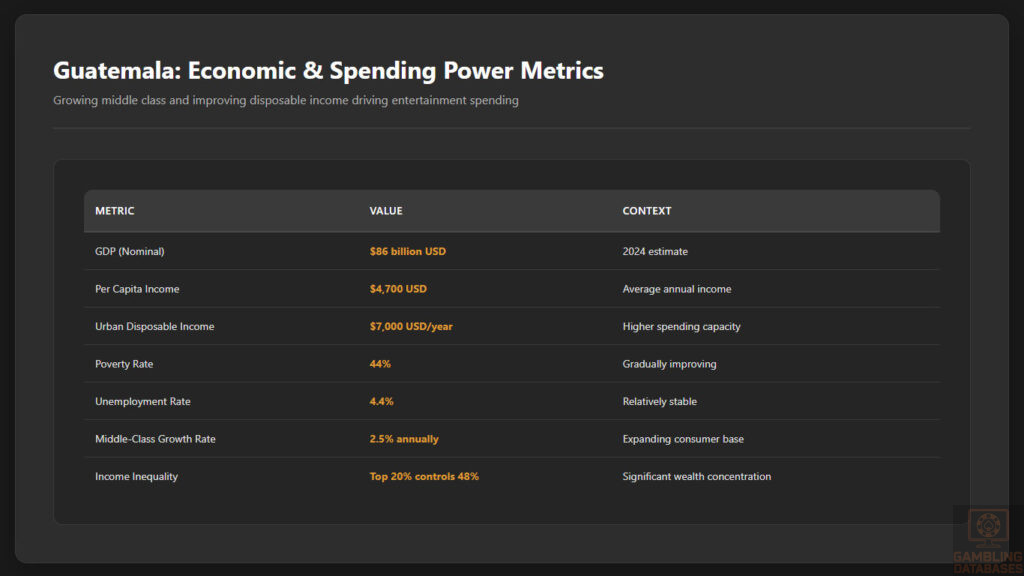Click the 2.5% annually growth value

(402, 439)
